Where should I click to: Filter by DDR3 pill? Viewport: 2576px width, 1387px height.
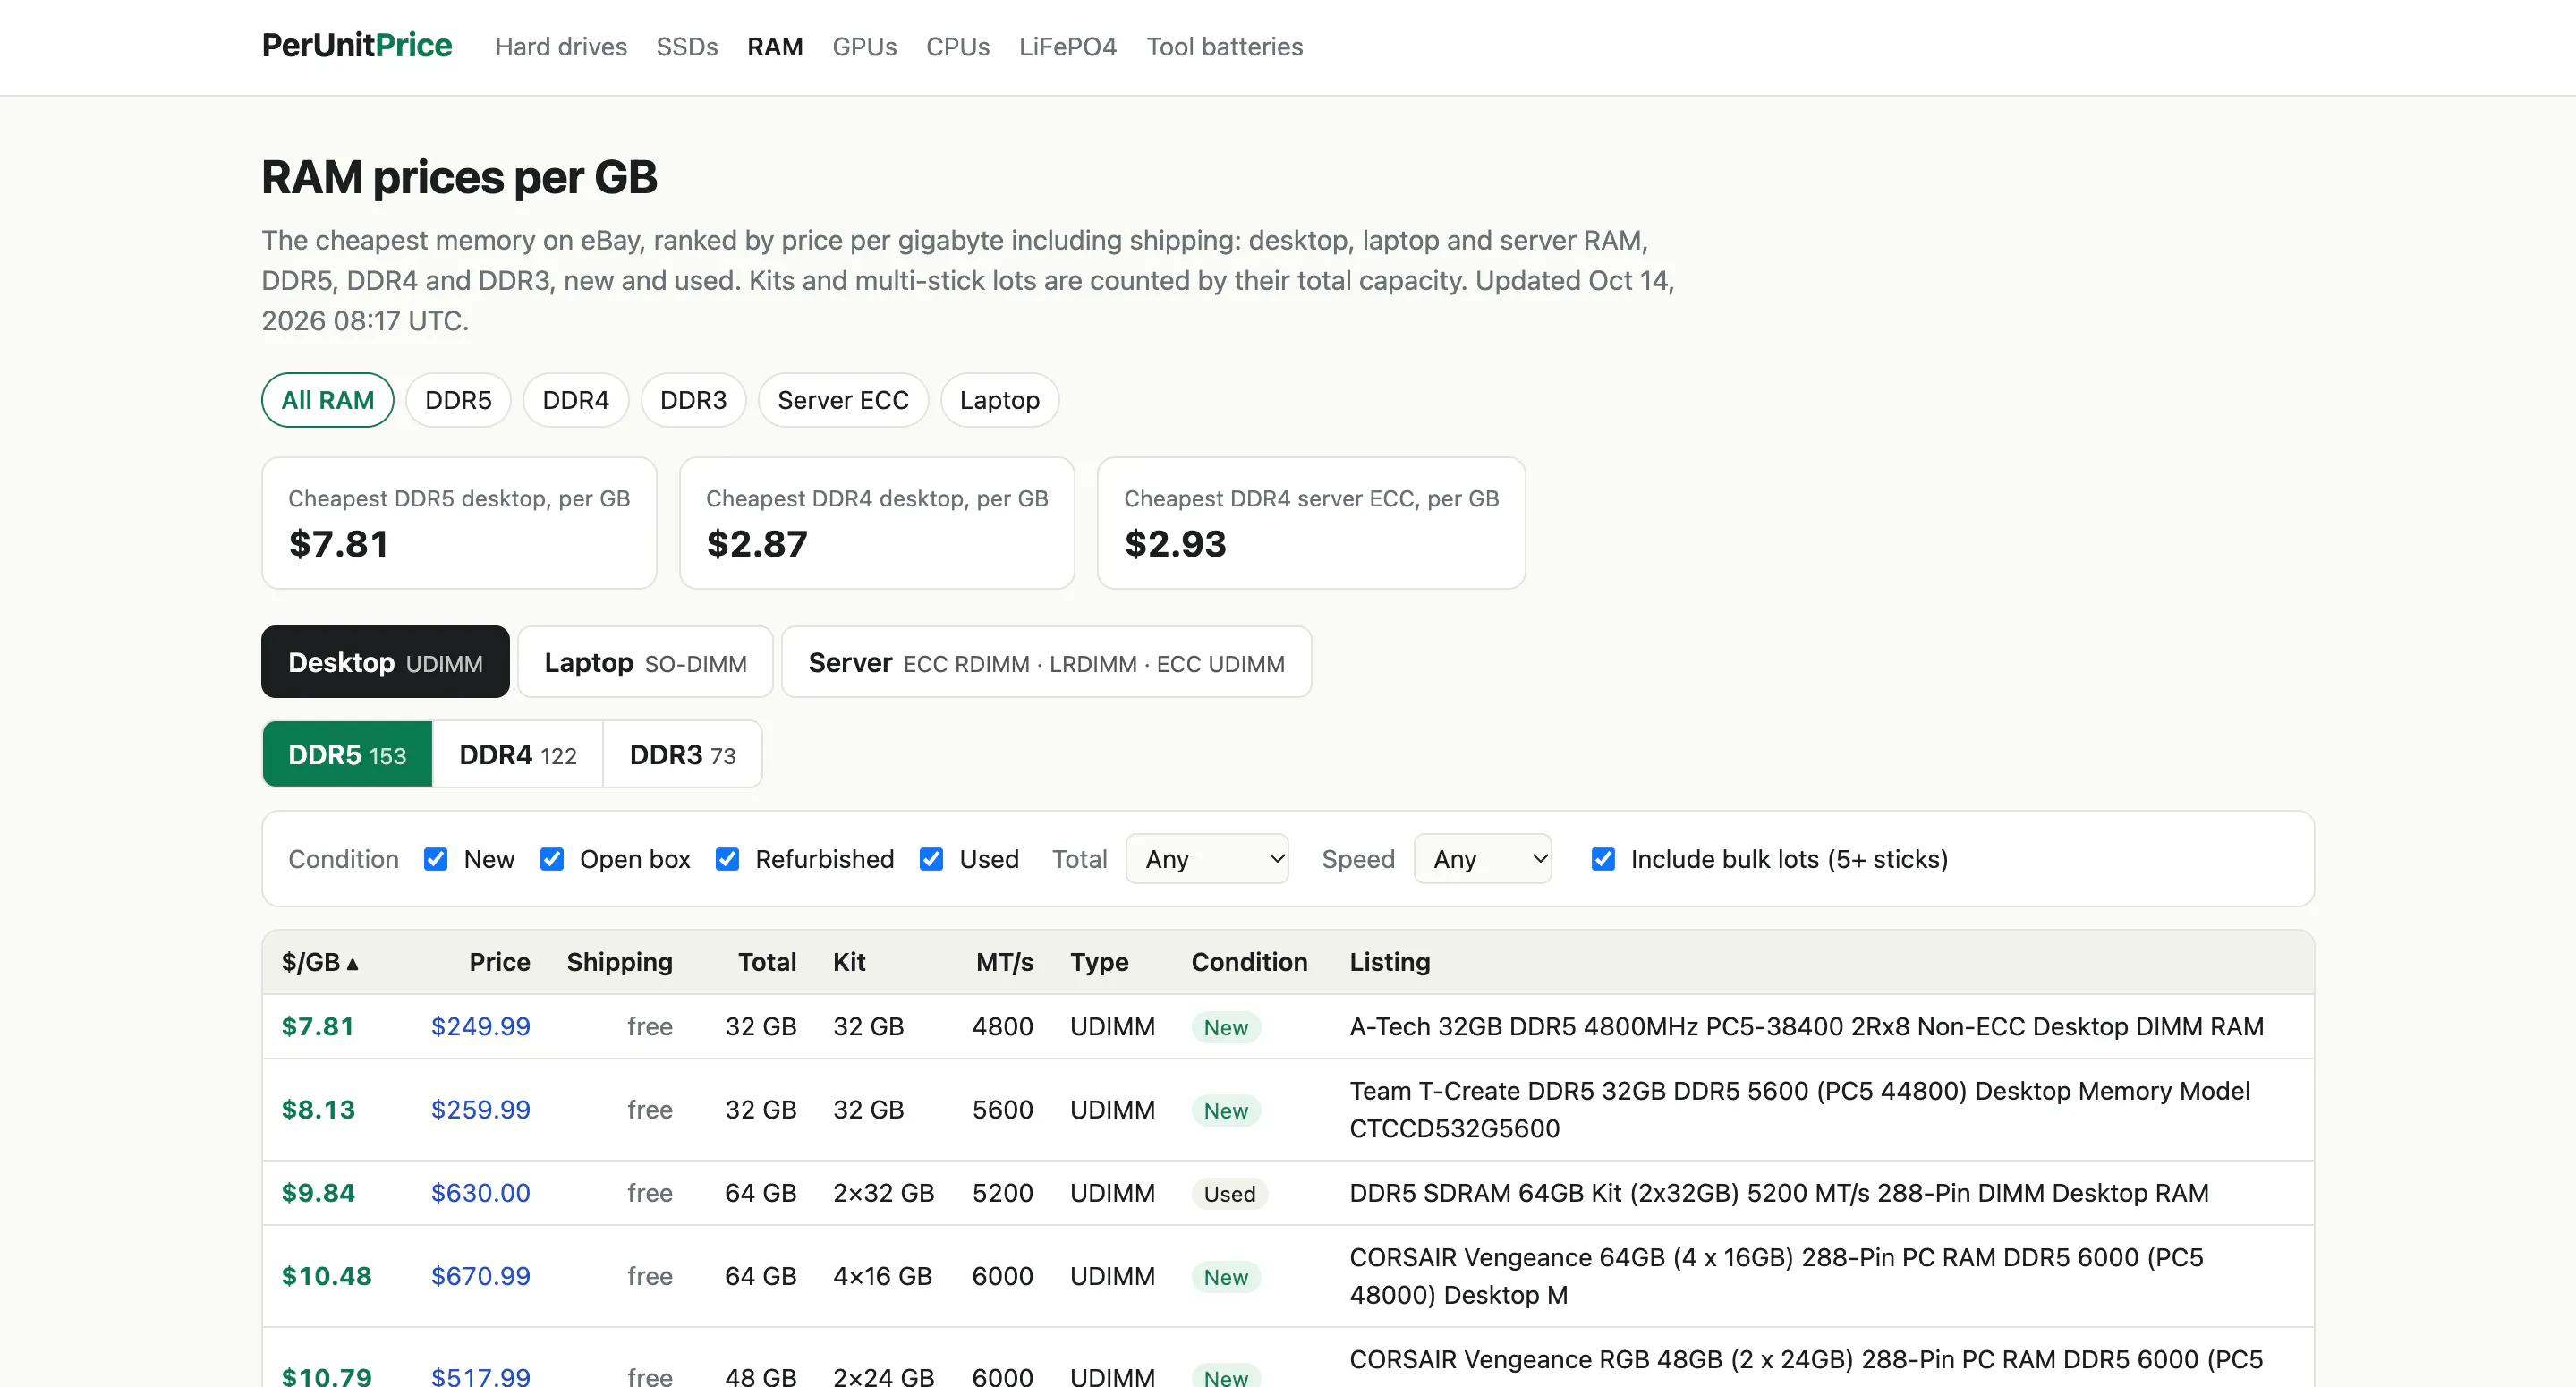click(x=693, y=400)
